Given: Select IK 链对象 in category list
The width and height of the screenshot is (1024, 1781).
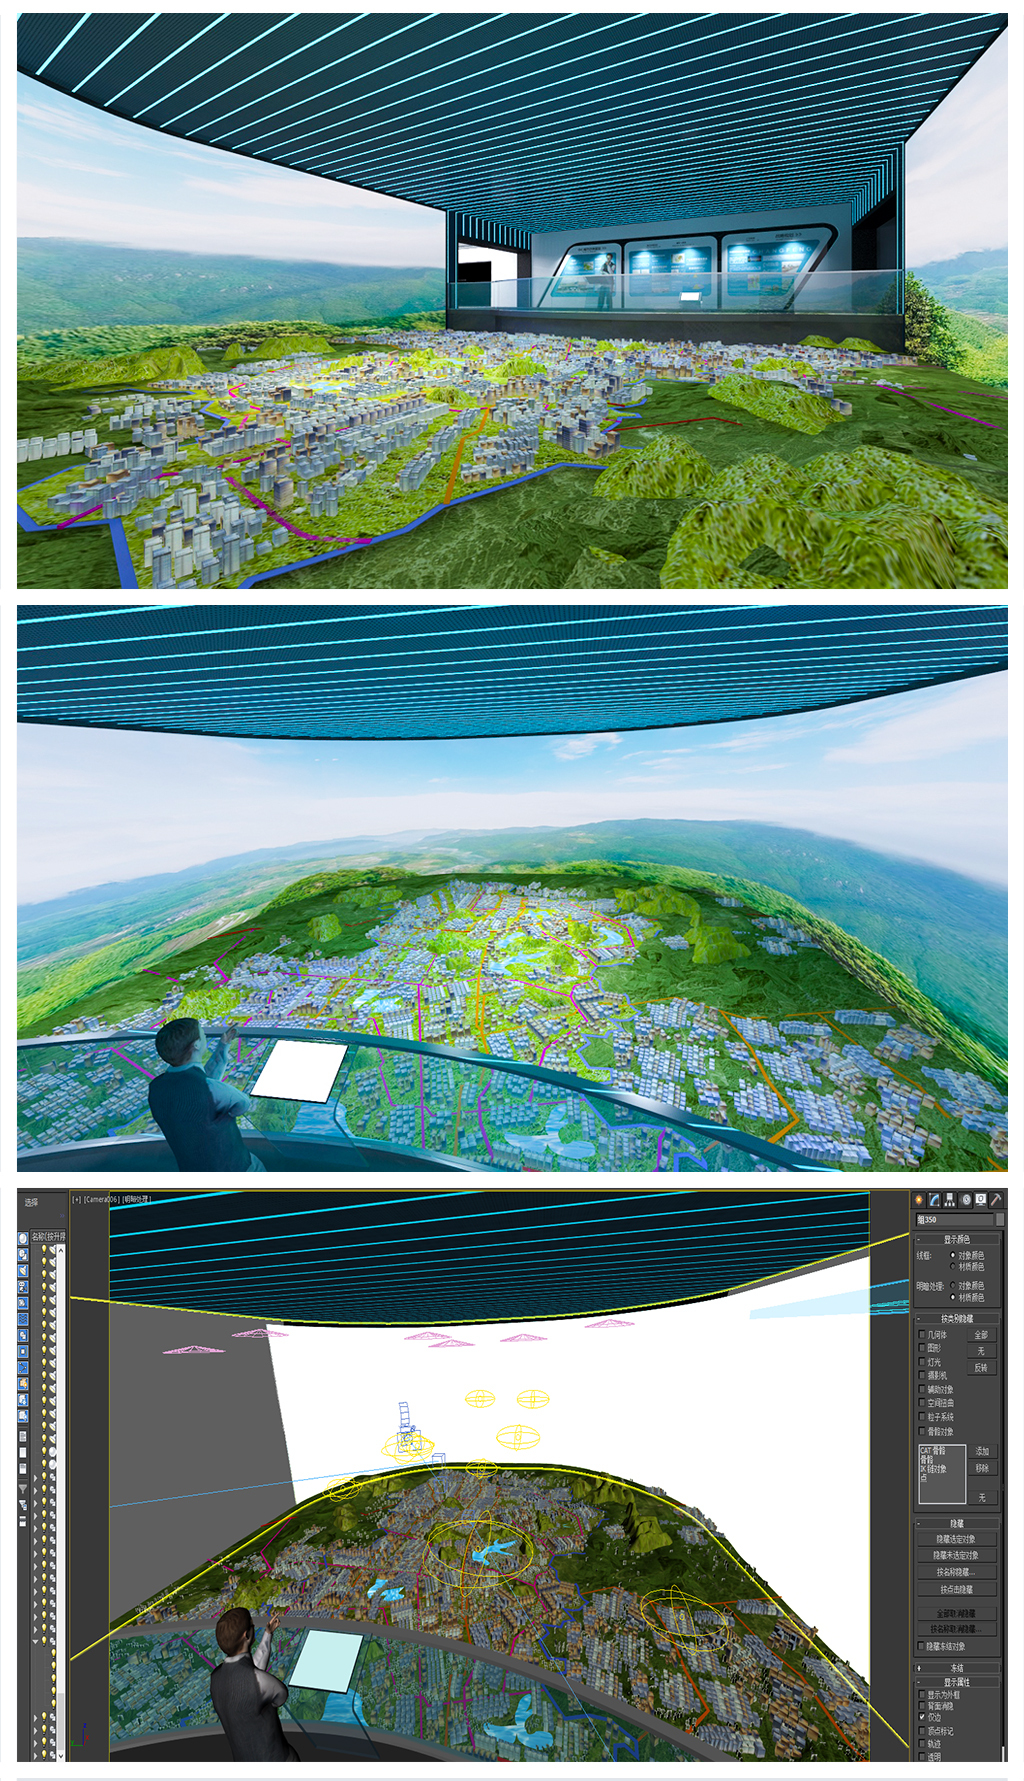Looking at the screenshot, I should (933, 1468).
